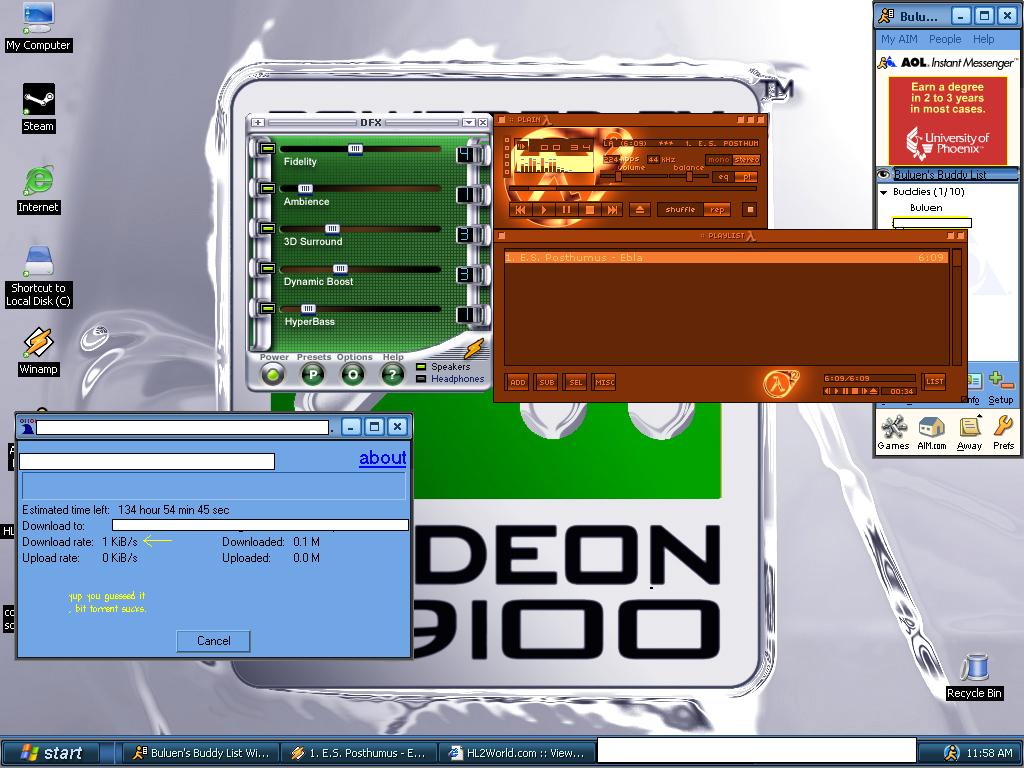1024x768 pixels.
Task: Launch Steam from the desktop
Action: [38, 108]
